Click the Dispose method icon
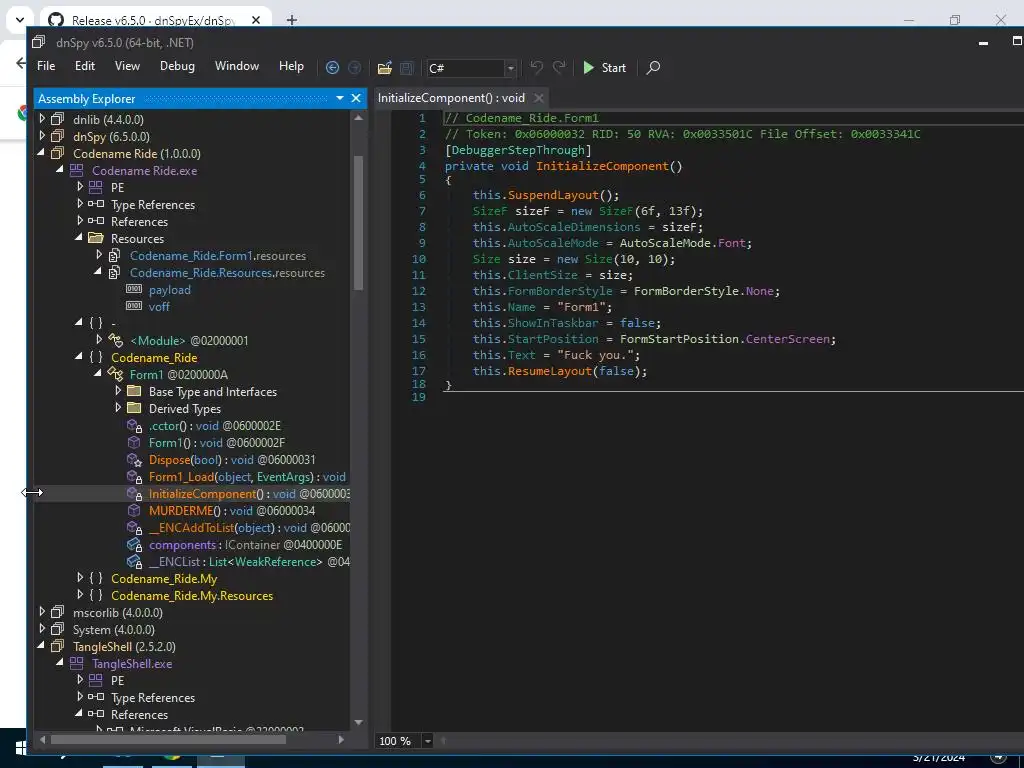 pos(135,460)
